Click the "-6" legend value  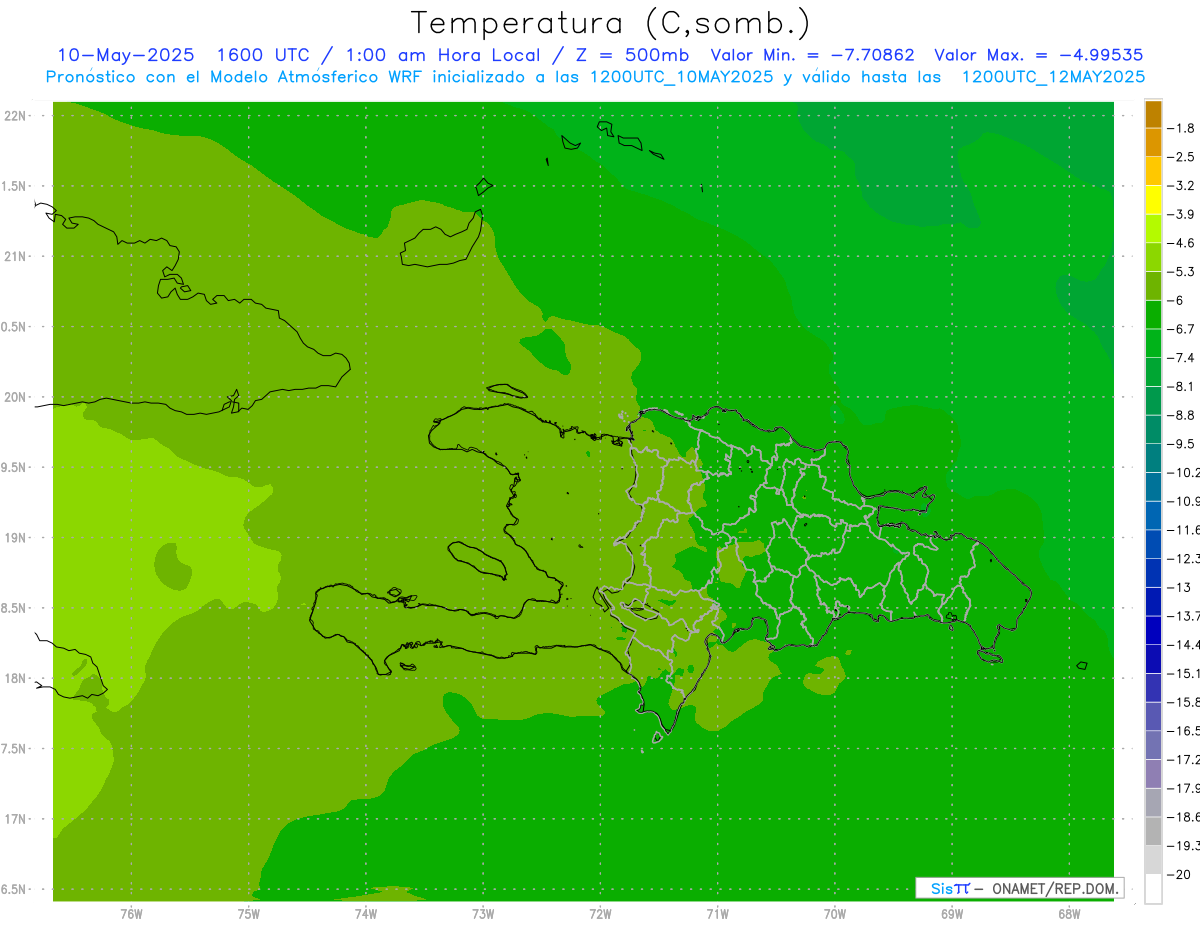[1175, 300]
